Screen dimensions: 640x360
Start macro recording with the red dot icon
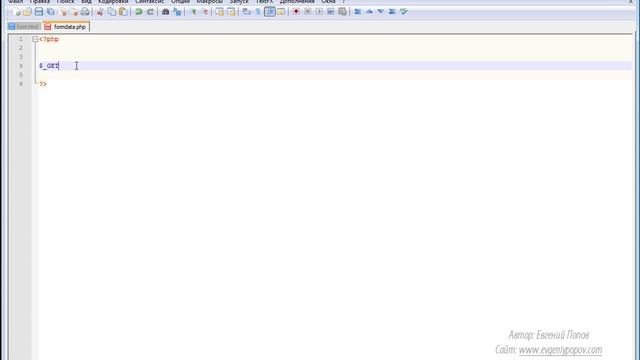296,12
